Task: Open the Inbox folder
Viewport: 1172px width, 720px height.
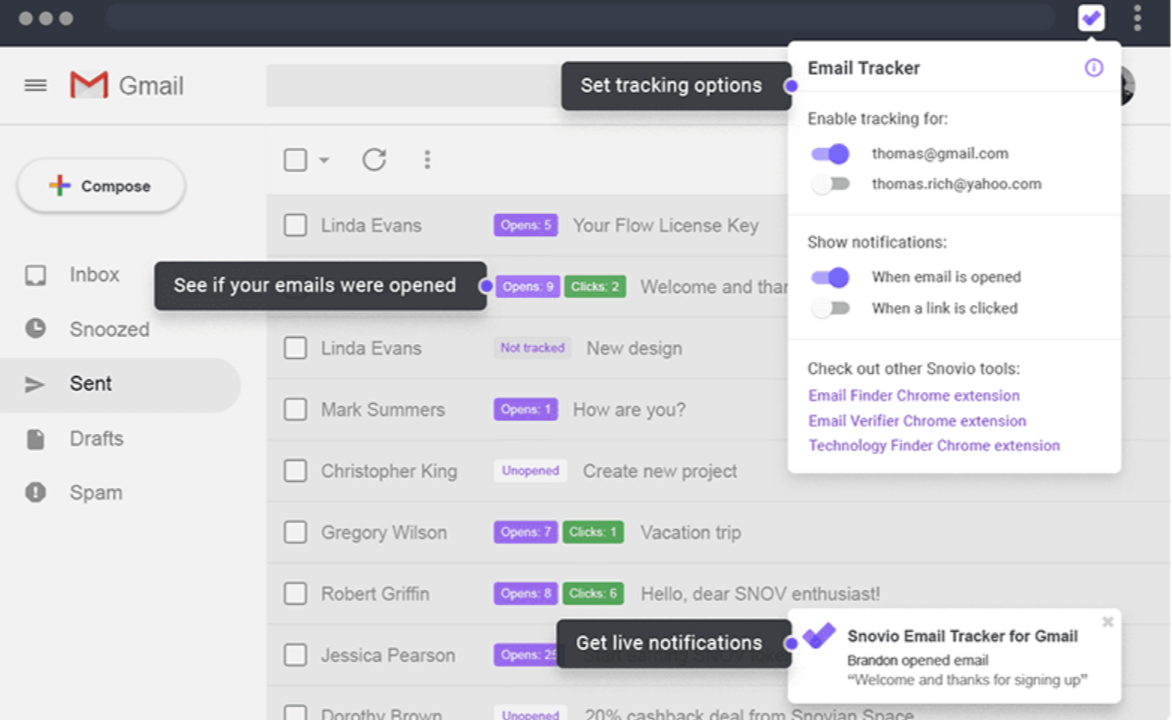Action: point(94,275)
